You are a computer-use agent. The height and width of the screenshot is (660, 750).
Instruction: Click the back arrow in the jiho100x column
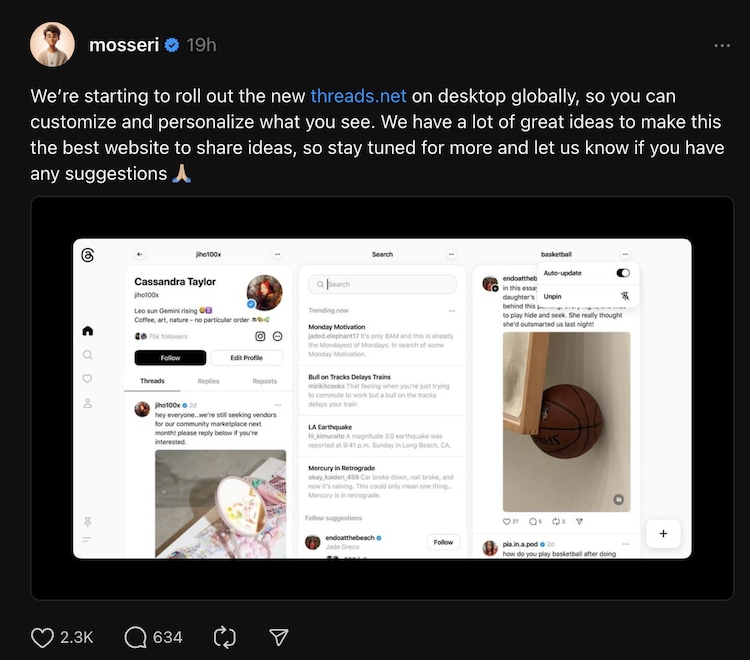pyautogui.click(x=140, y=255)
